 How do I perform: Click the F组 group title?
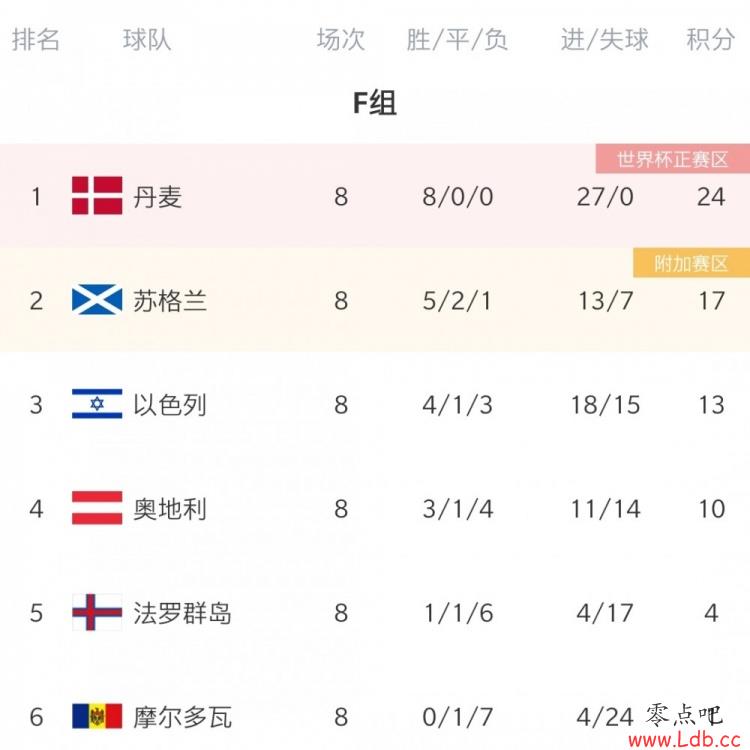tap(375, 102)
